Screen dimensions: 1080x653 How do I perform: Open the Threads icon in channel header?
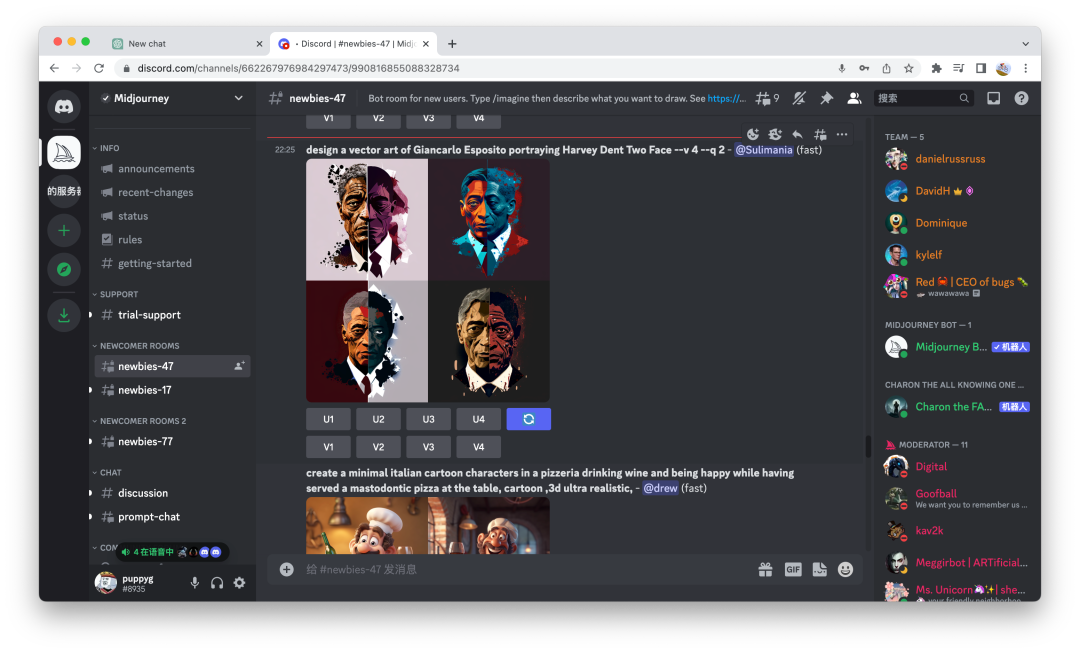coord(767,98)
